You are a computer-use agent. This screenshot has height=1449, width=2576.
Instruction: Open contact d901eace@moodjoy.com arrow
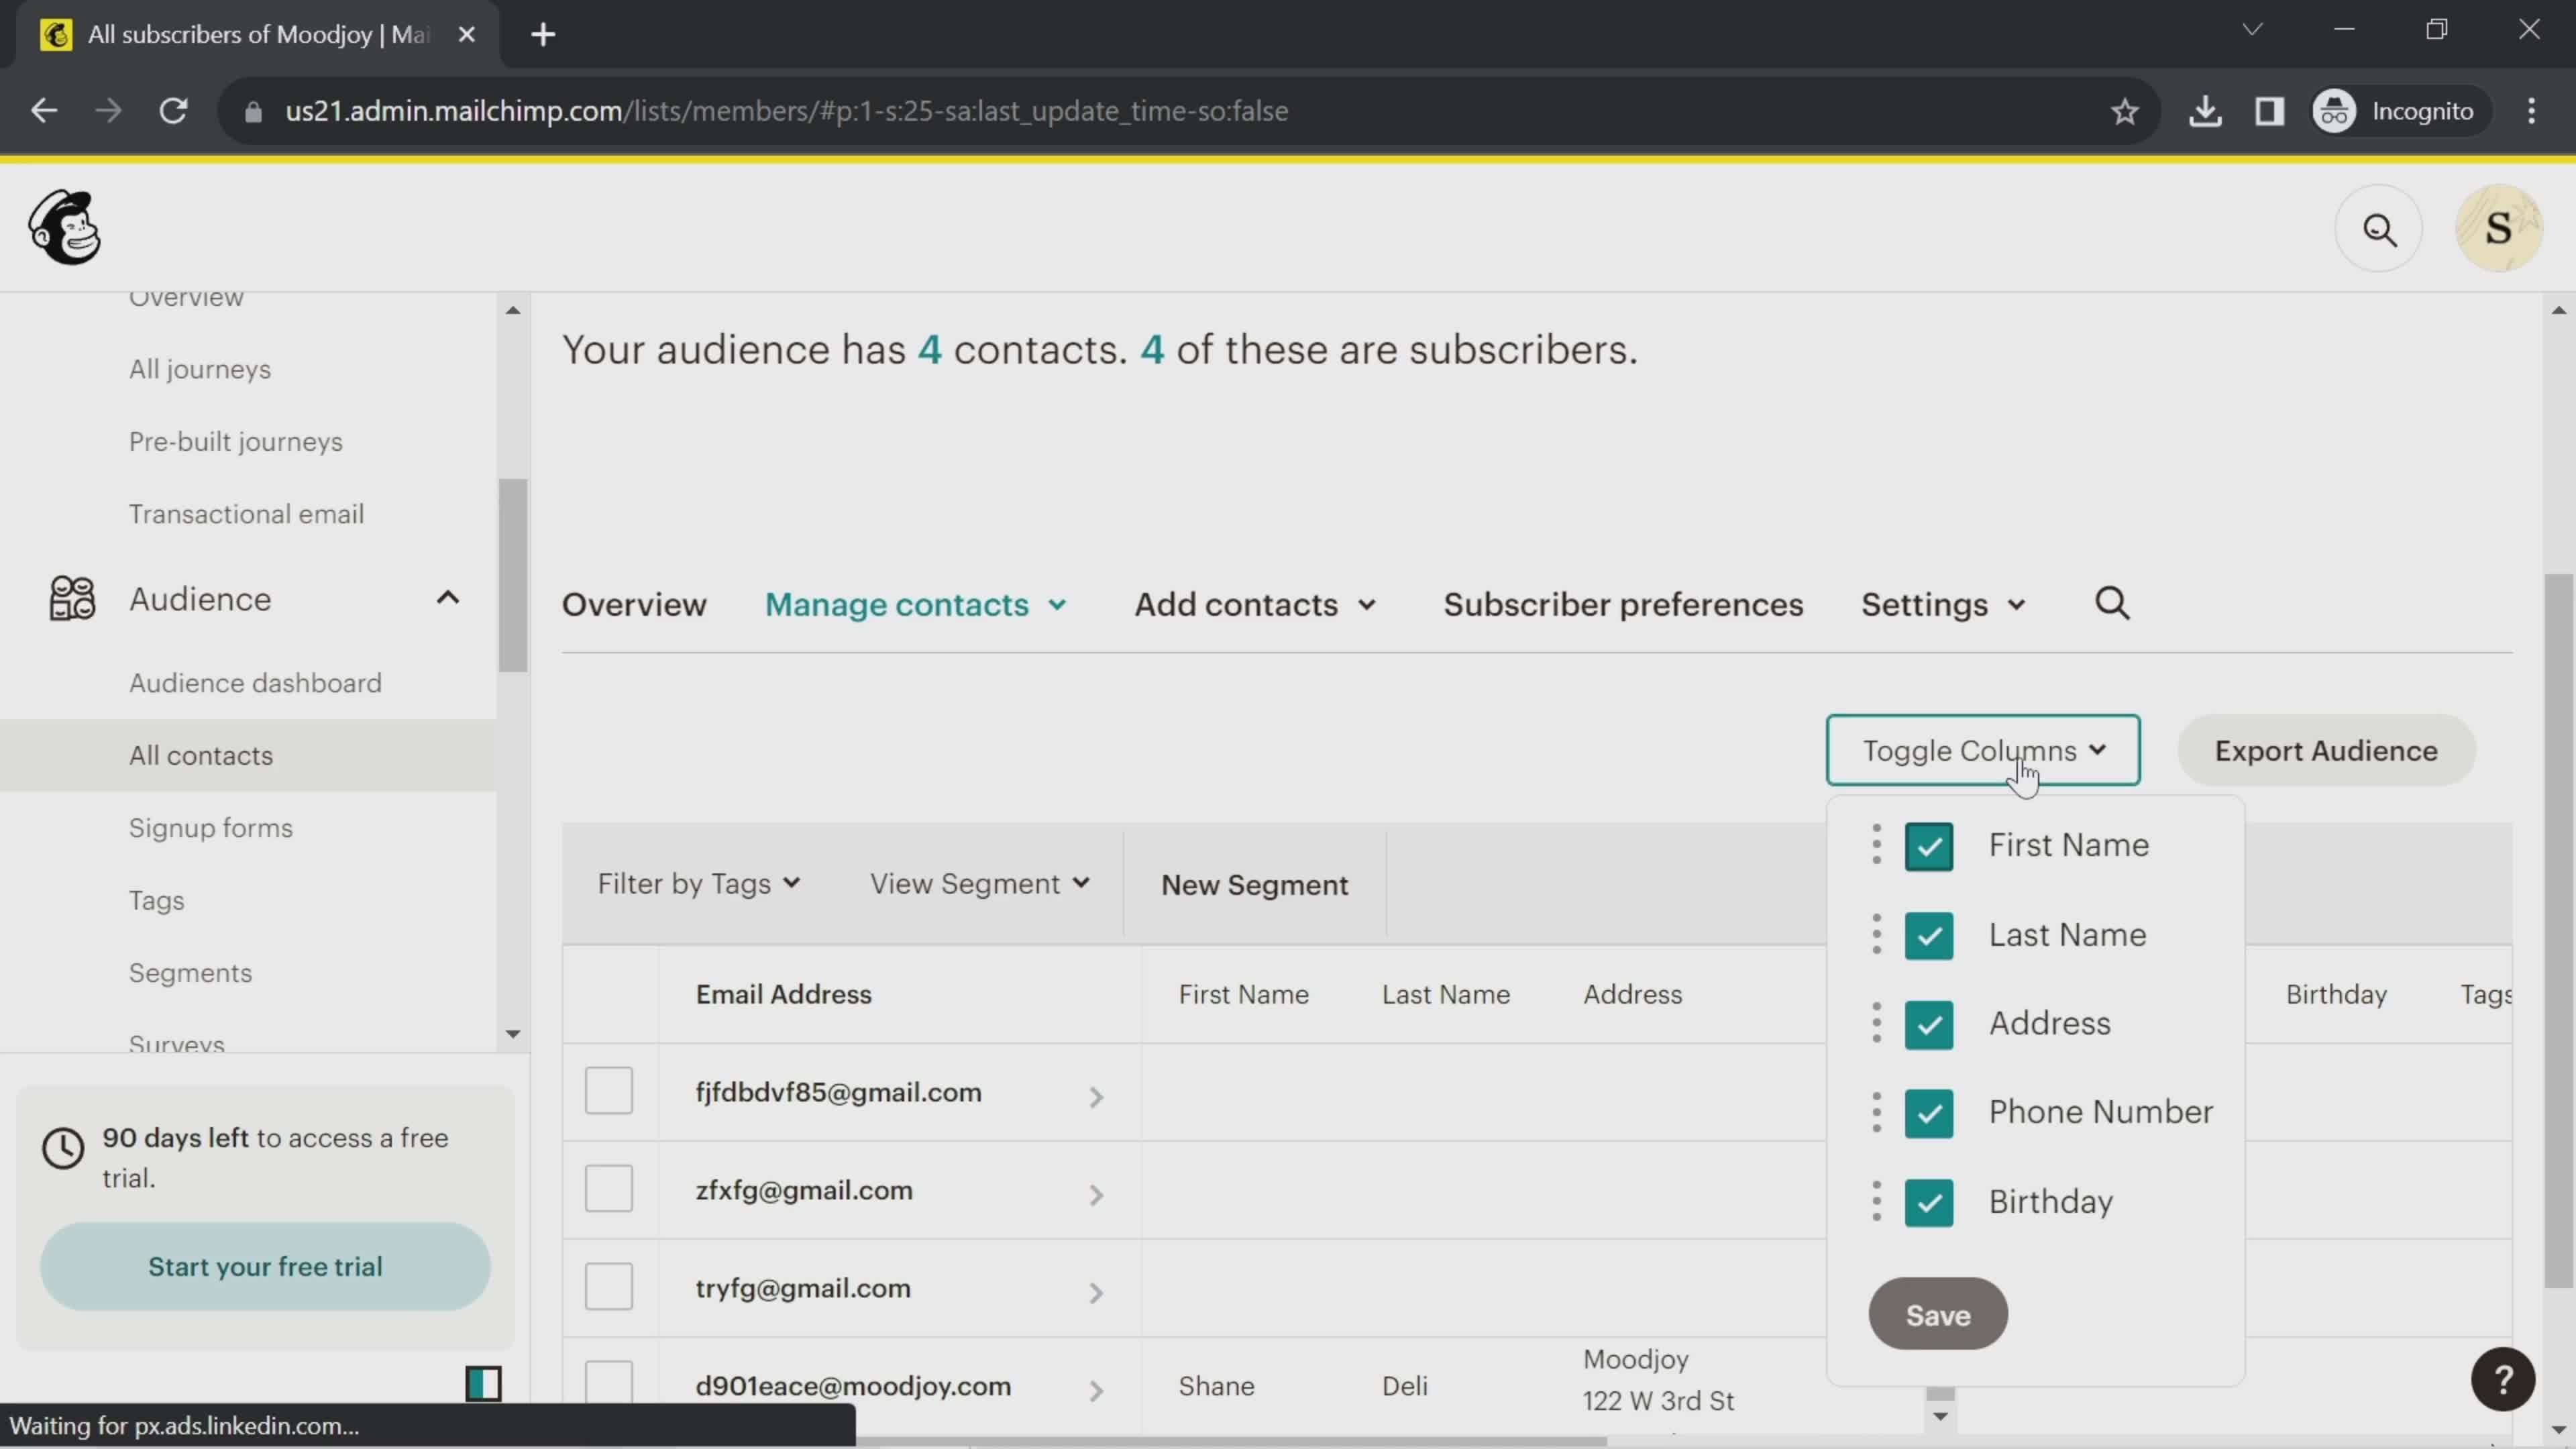tap(1096, 1391)
